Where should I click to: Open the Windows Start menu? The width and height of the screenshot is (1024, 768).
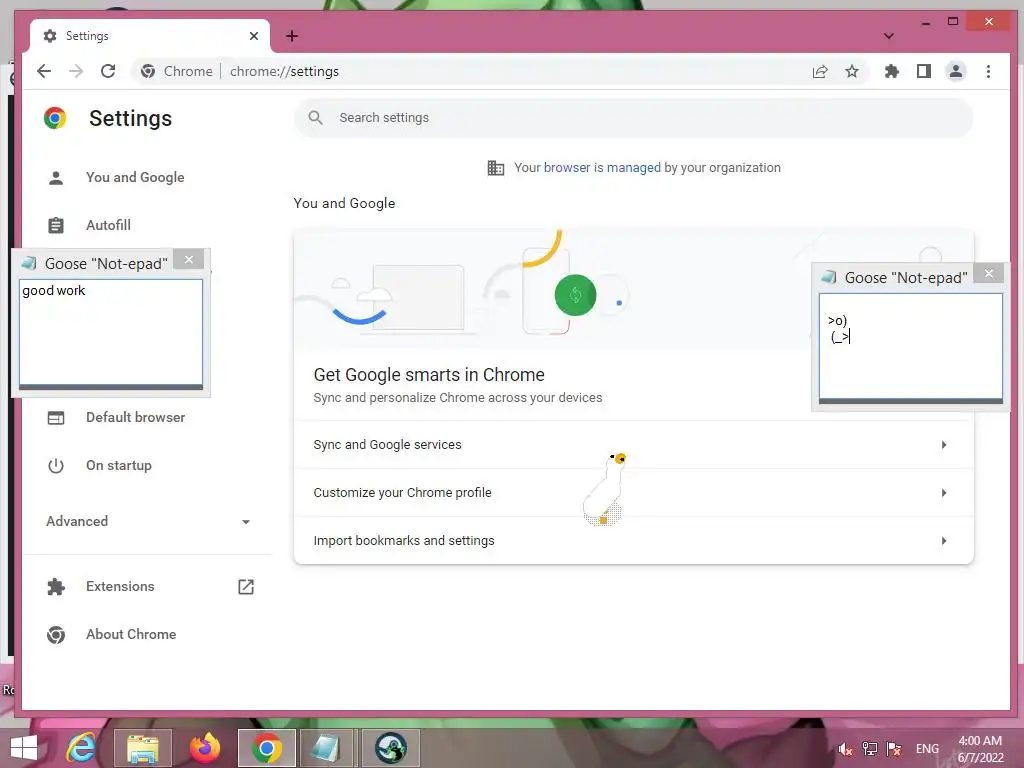pyautogui.click(x=24, y=748)
